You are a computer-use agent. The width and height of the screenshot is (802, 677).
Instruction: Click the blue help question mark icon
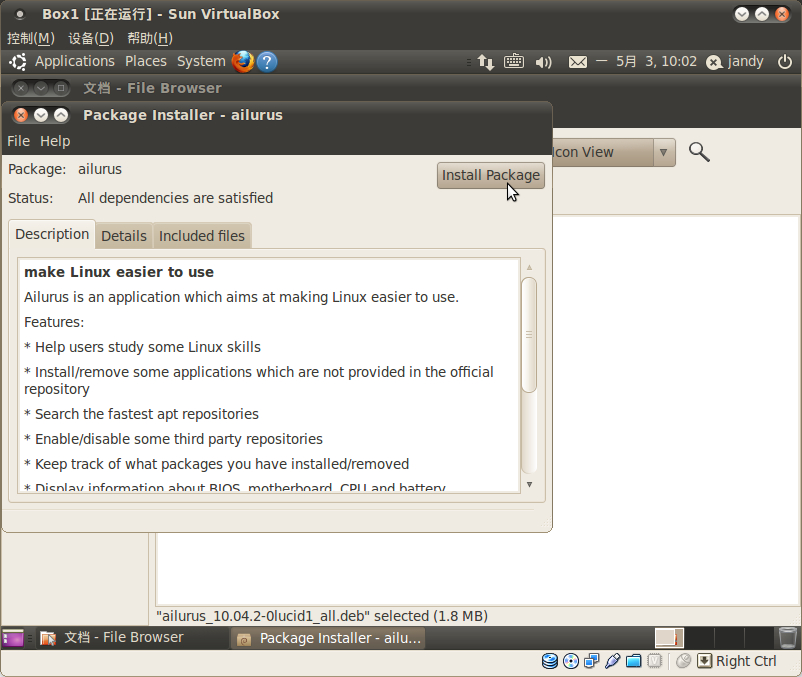point(267,62)
